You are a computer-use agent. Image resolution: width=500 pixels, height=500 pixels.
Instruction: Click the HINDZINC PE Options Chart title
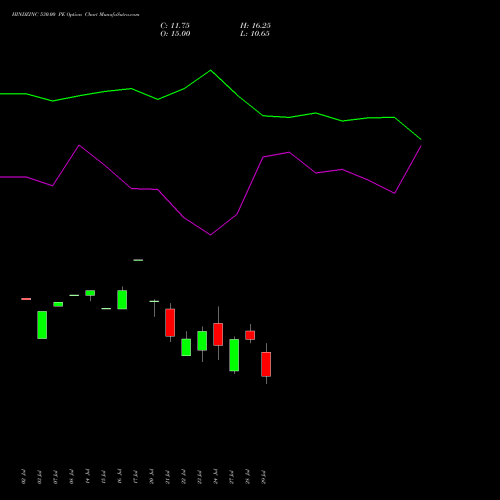[76, 15]
